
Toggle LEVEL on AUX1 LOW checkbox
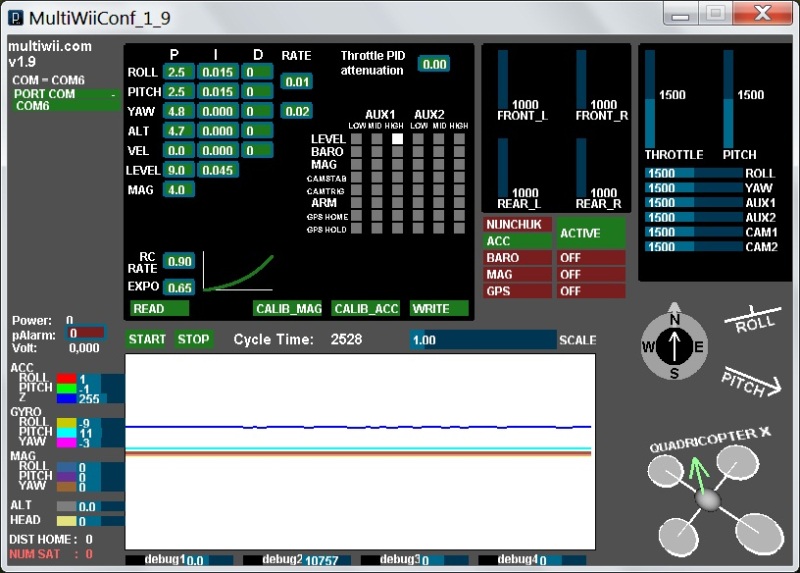(357, 139)
